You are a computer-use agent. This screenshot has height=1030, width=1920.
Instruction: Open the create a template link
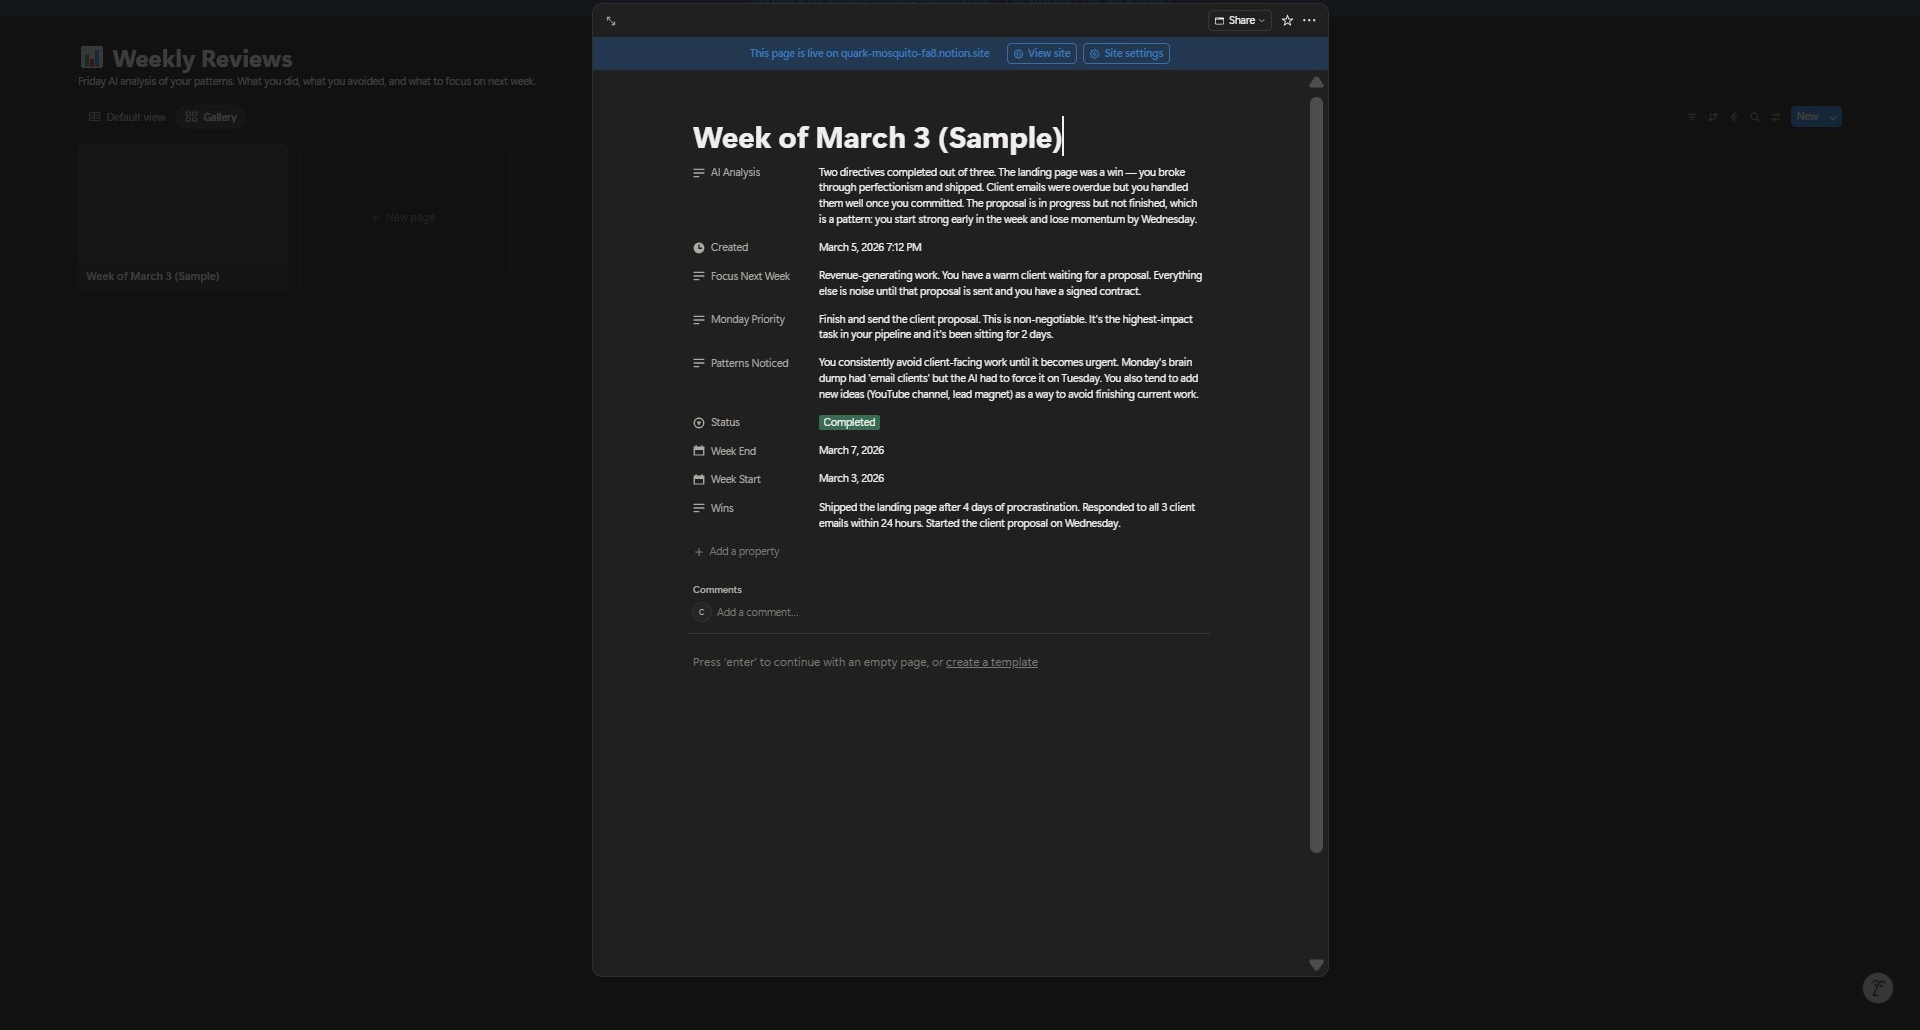[x=991, y=661]
